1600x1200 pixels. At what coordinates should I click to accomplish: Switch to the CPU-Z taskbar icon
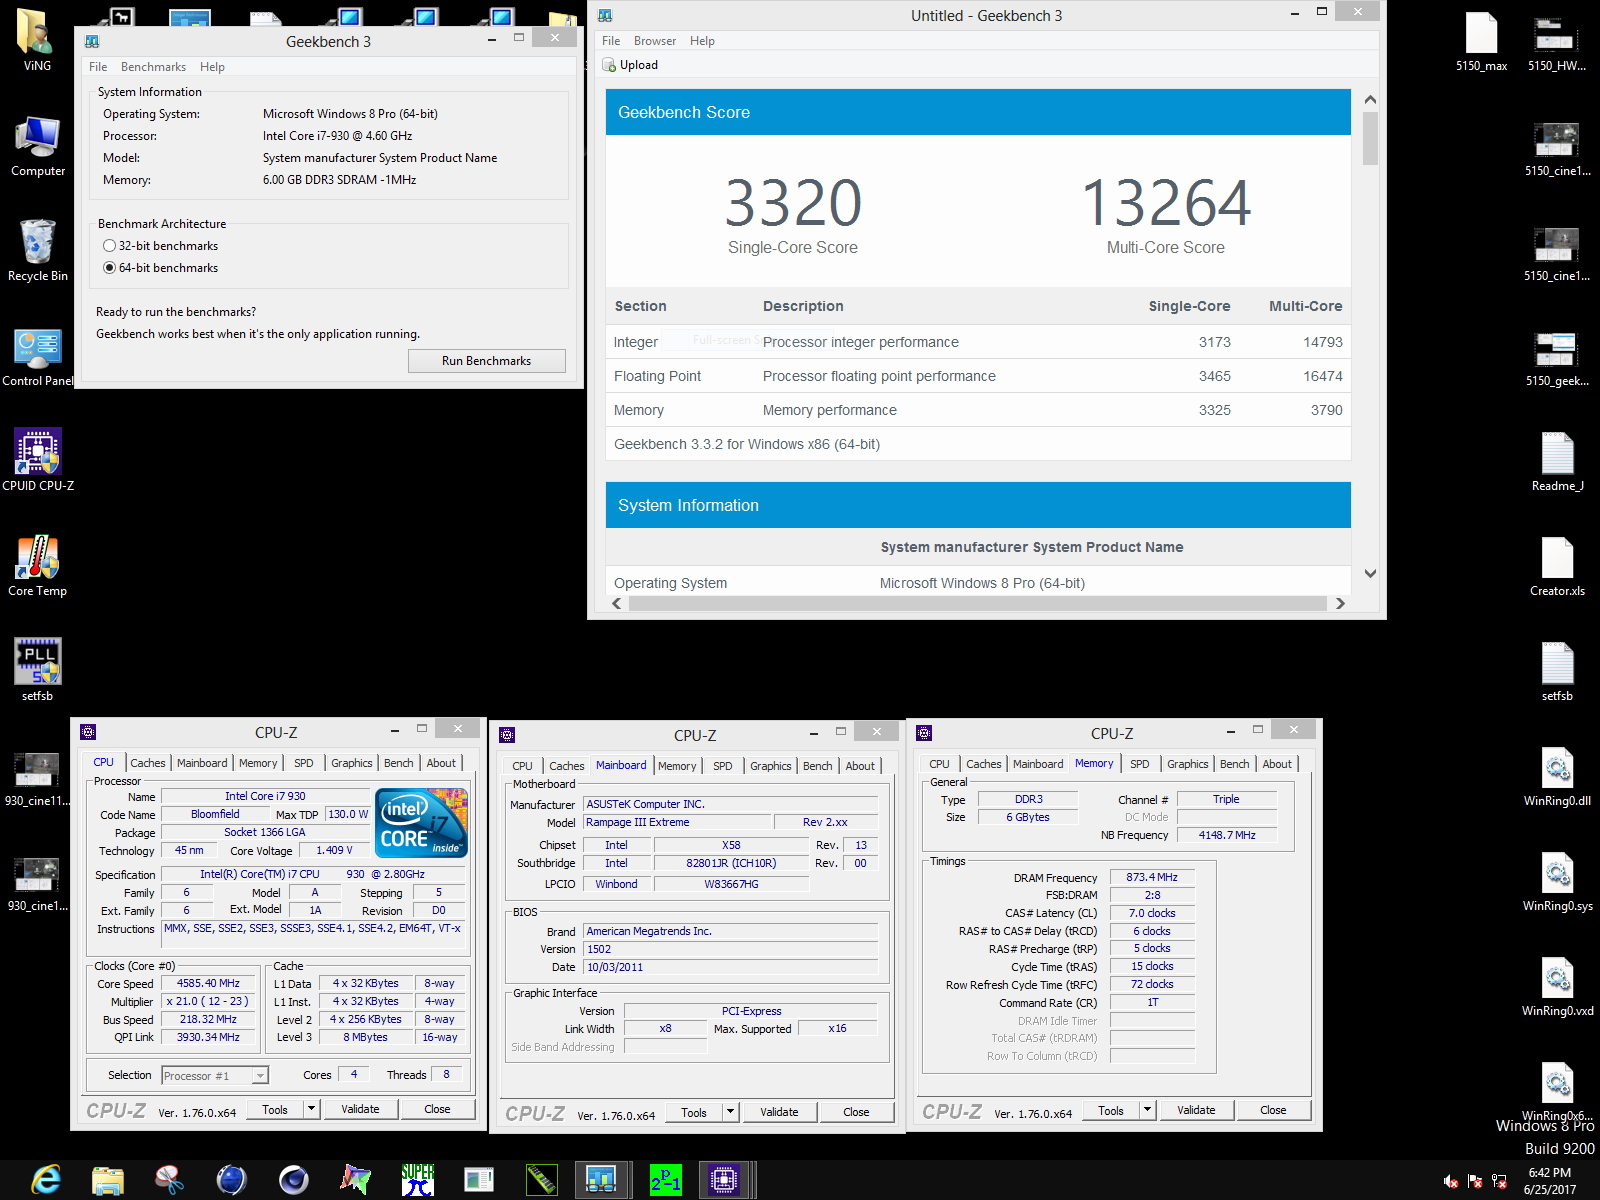[724, 1180]
